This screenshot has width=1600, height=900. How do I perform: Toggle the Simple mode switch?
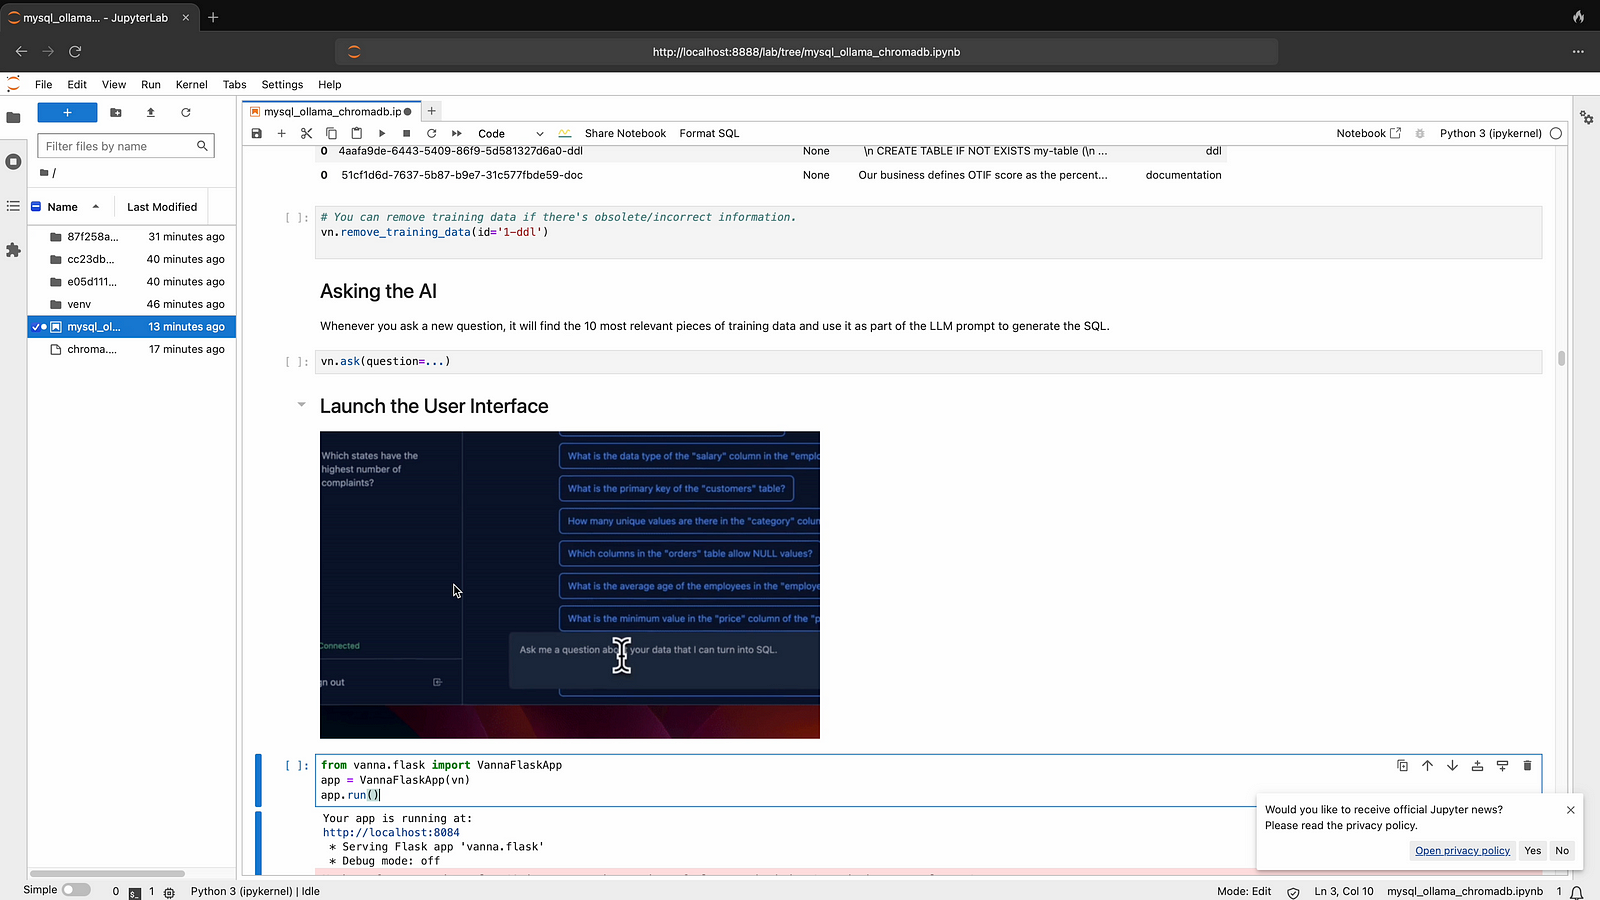(x=76, y=890)
